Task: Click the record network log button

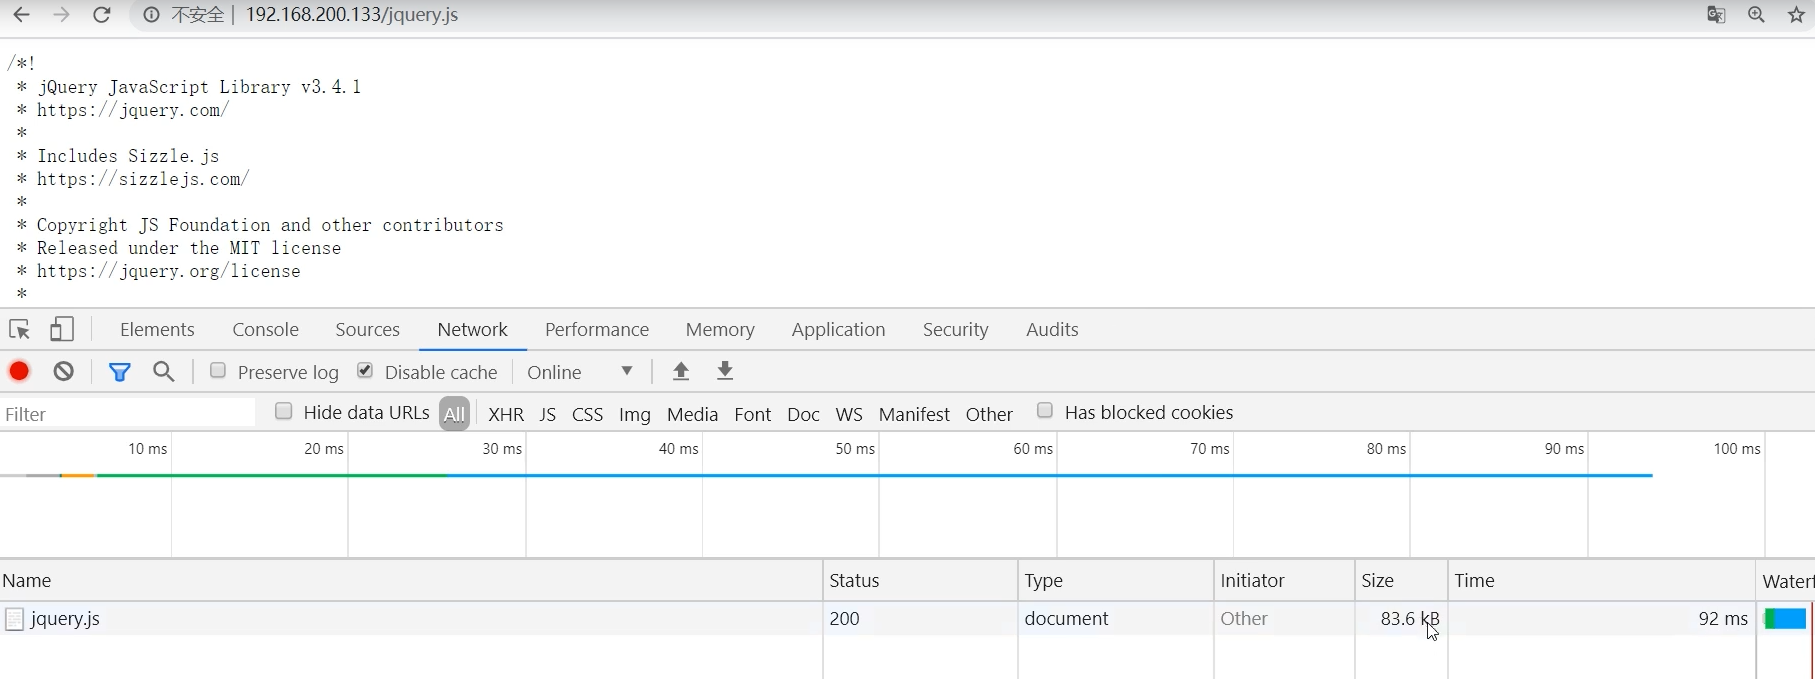Action: pos(19,372)
